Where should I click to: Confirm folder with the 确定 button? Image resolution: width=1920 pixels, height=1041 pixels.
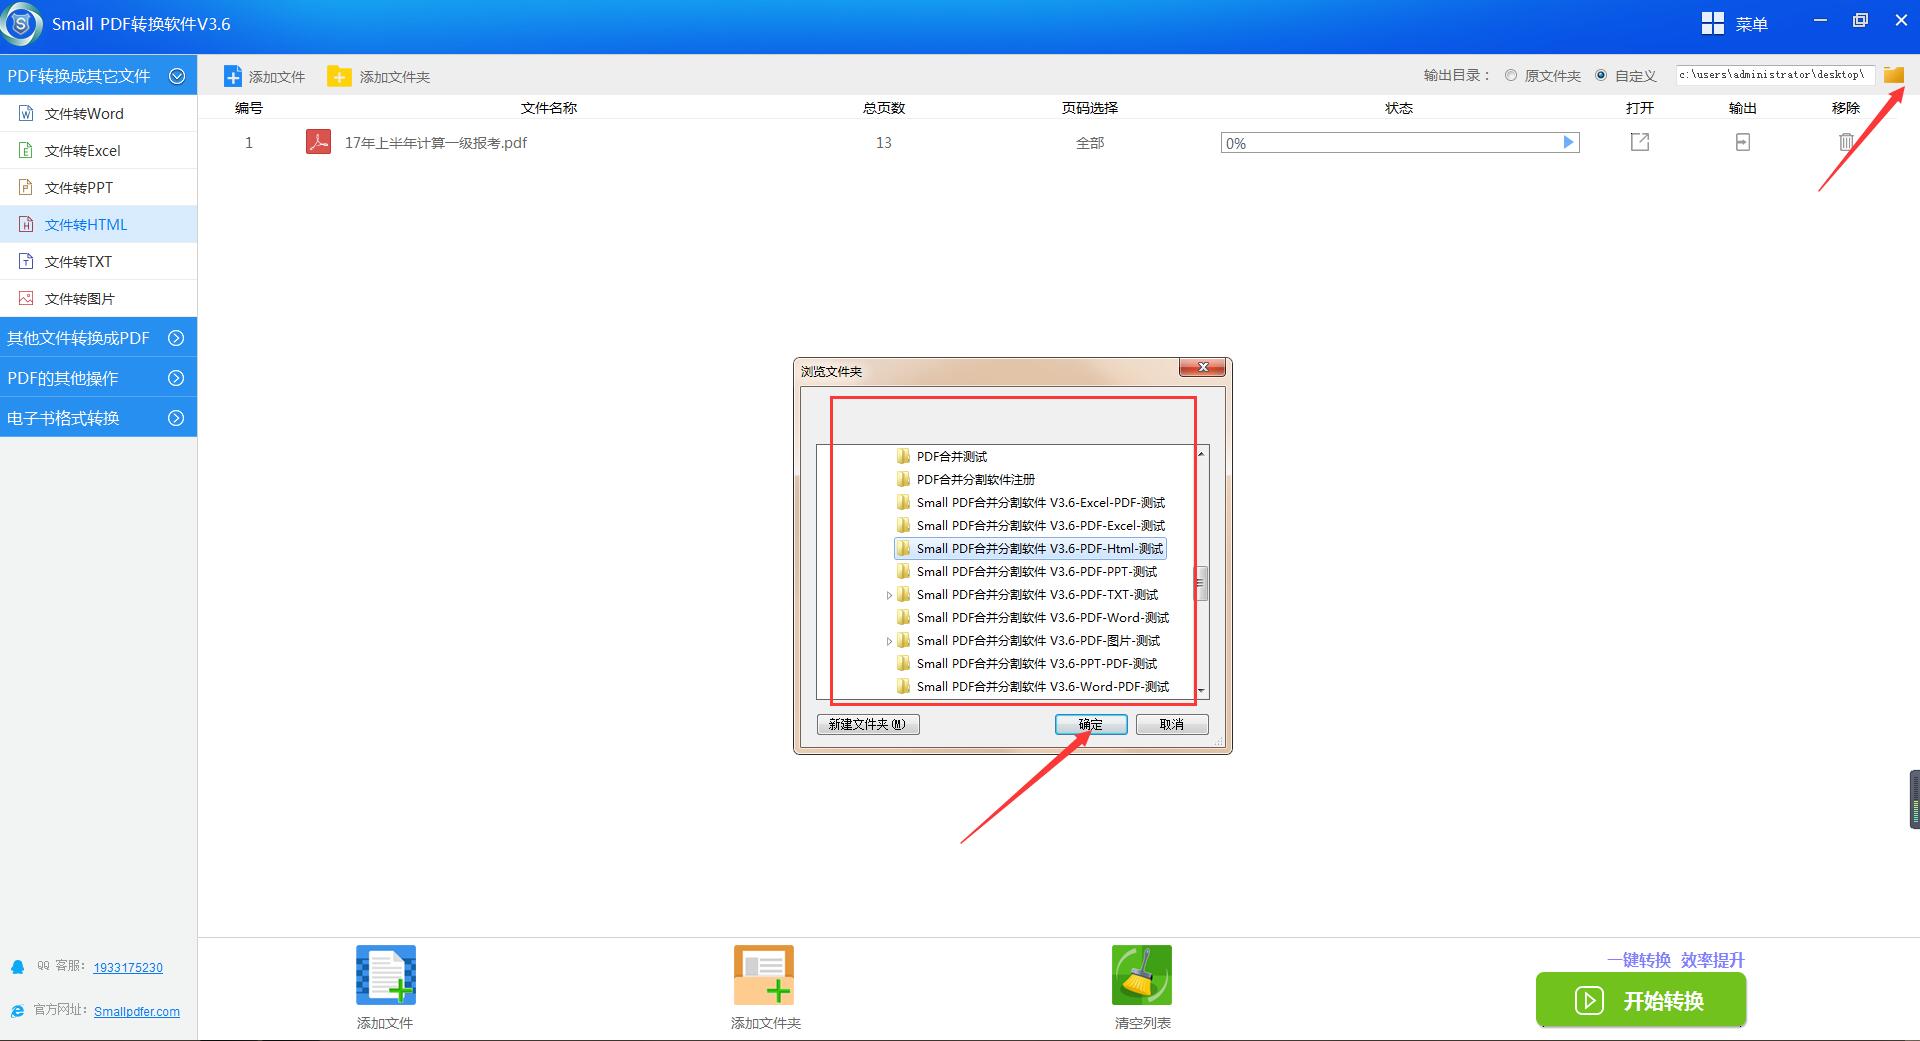coord(1091,724)
